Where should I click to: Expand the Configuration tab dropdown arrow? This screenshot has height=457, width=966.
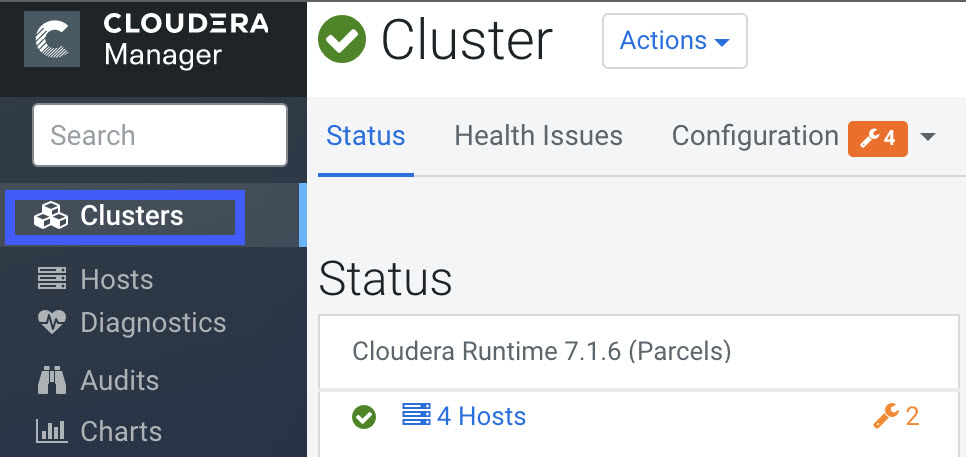(x=928, y=137)
